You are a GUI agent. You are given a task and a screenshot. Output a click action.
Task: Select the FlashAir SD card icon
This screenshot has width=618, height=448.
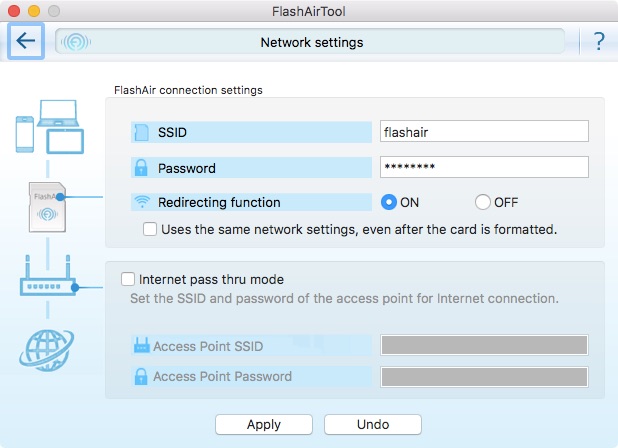pyautogui.click(x=47, y=207)
